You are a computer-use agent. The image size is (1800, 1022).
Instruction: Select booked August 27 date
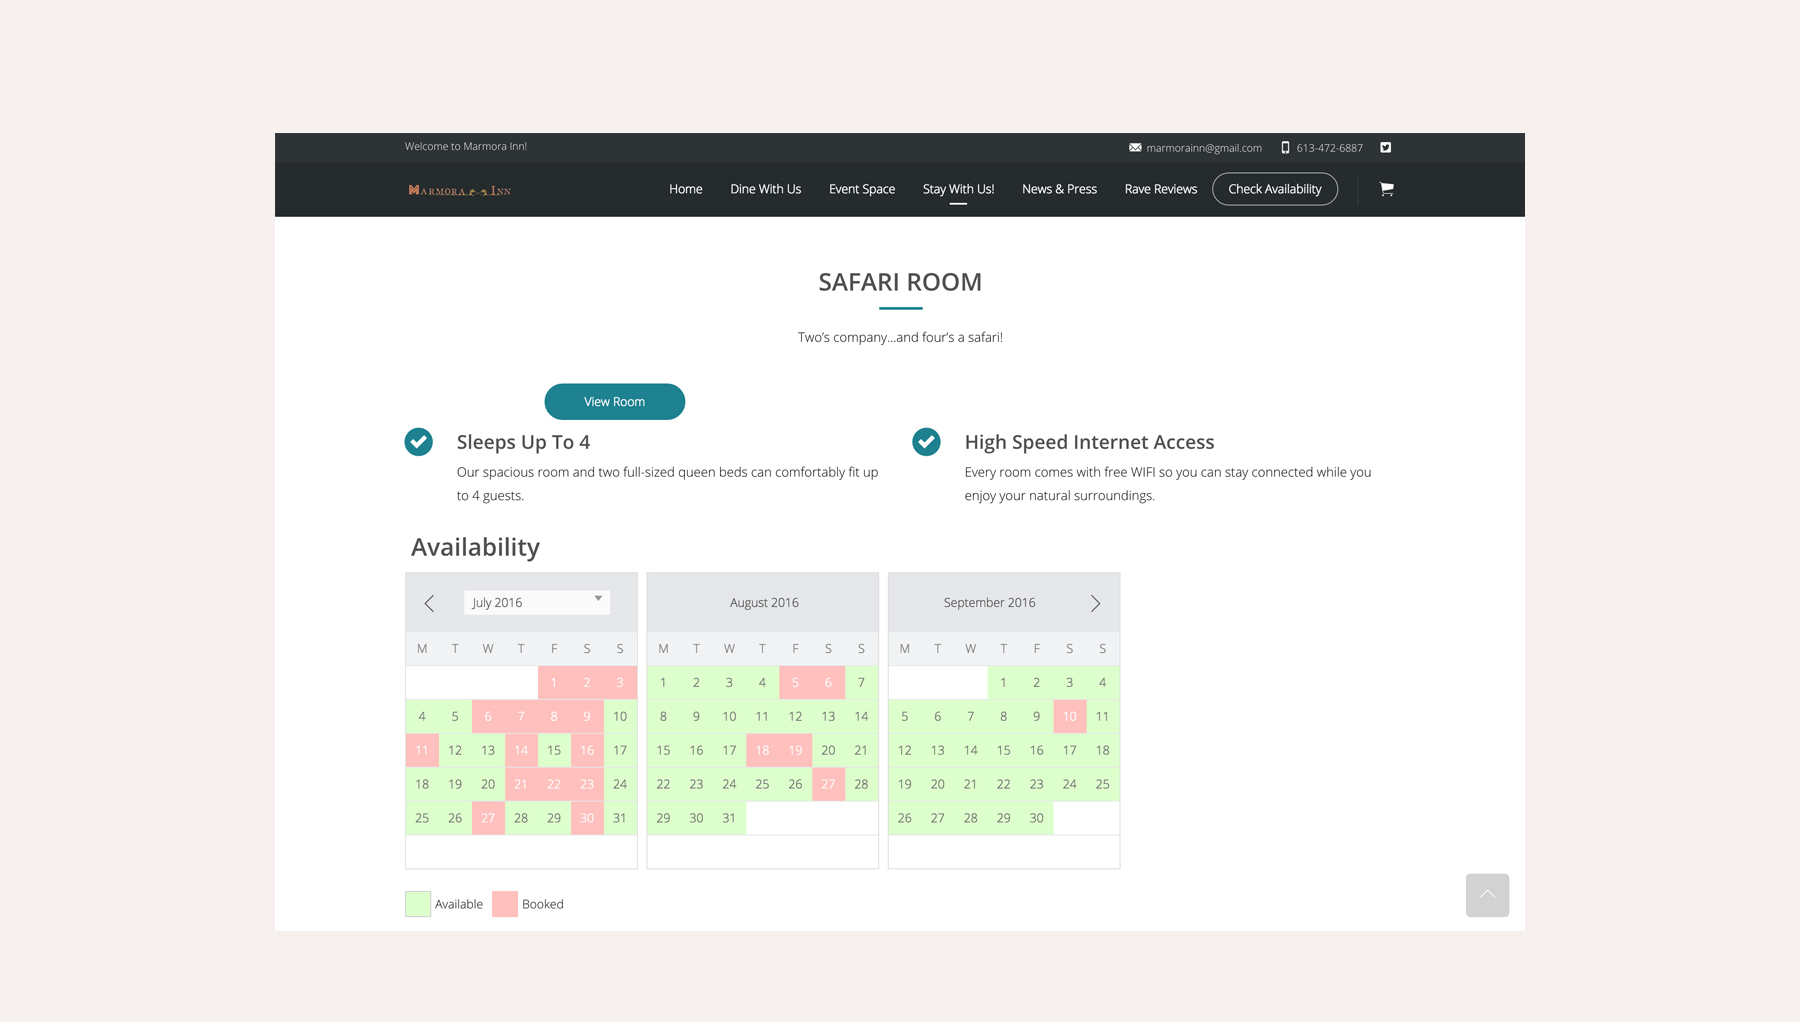click(828, 784)
